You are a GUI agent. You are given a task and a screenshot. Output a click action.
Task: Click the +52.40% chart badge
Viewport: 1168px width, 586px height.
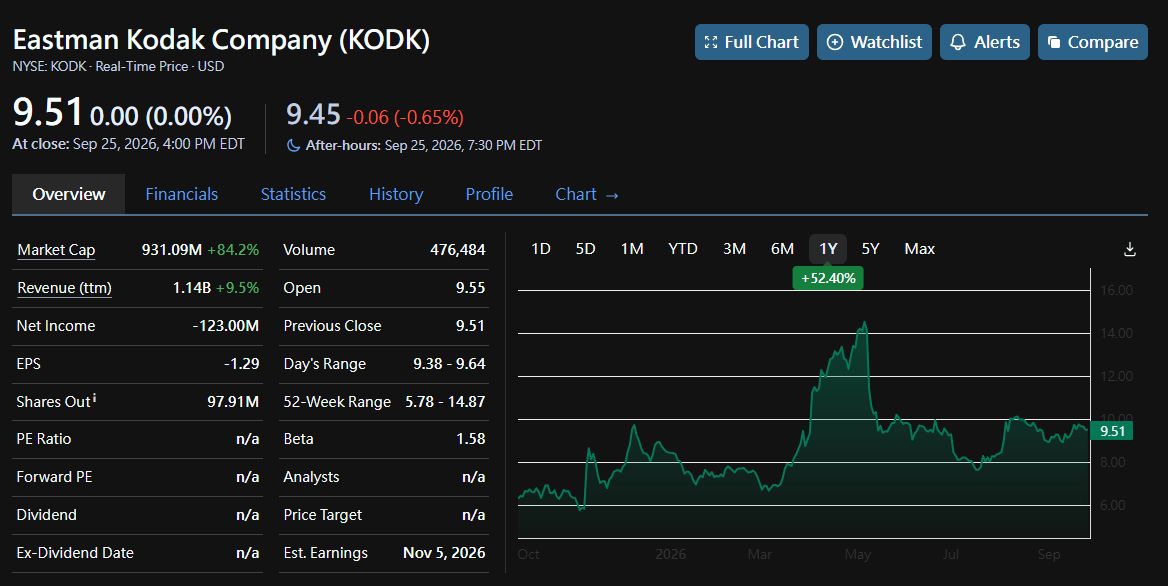tap(828, 278)
